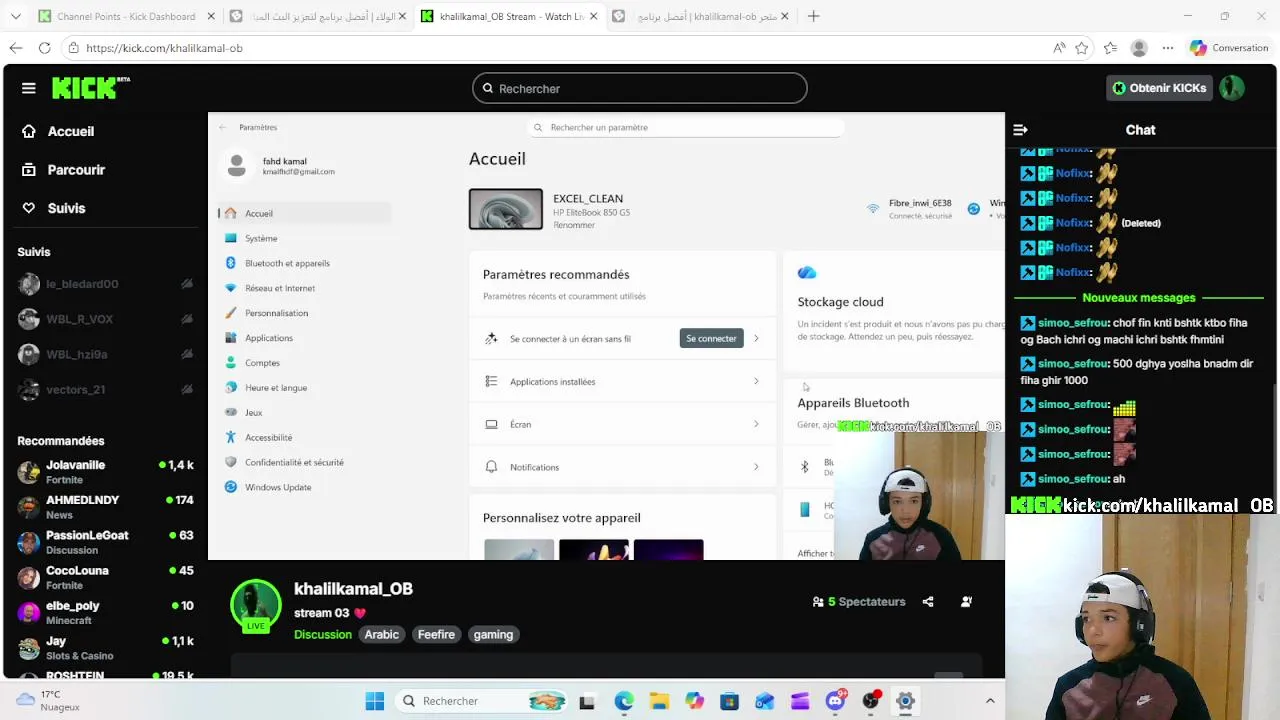Close the khalilkamal_OB Stream tab
The width and height of the screenshot is (1280, 720).
point(593,16)
